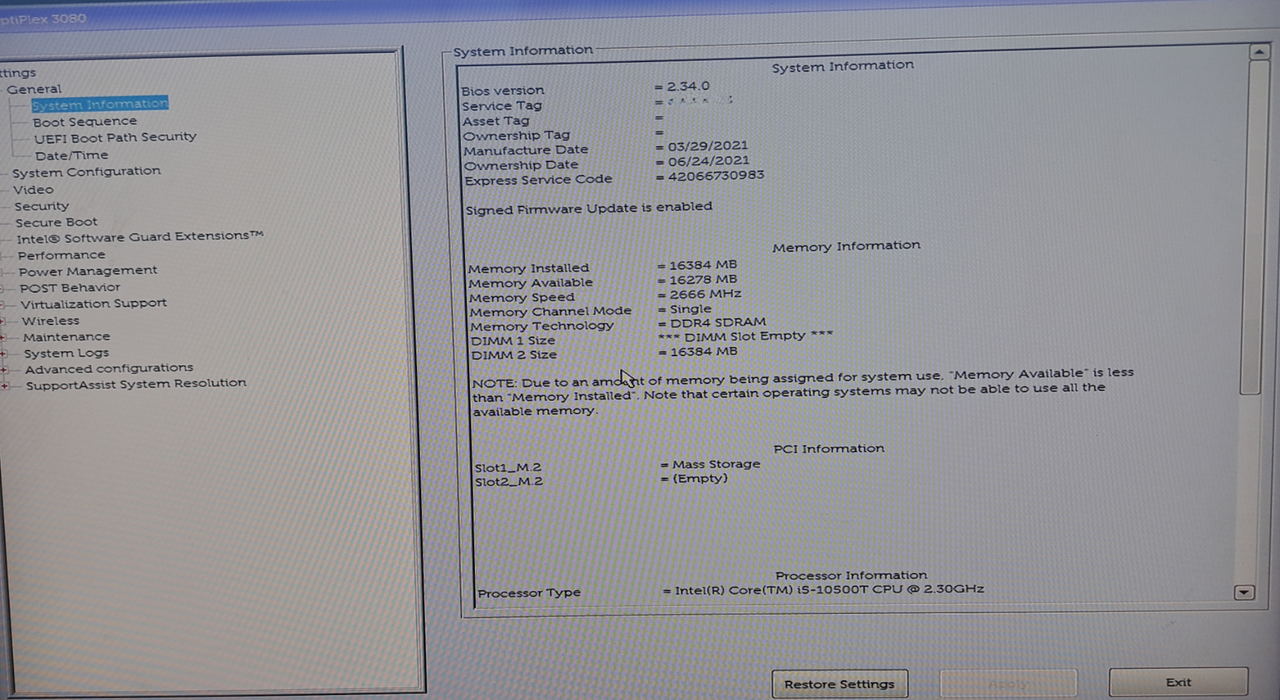Click the PCI Information heading
The height and width of the screenshot is (700, 1280).
(x=829, y=449)
